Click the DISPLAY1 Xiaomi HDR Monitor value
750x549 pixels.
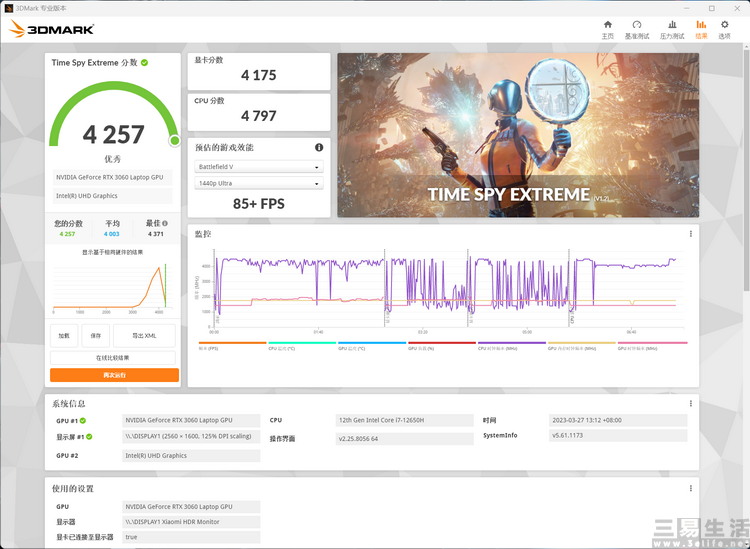pyautogui.click(x=191, y=522)
